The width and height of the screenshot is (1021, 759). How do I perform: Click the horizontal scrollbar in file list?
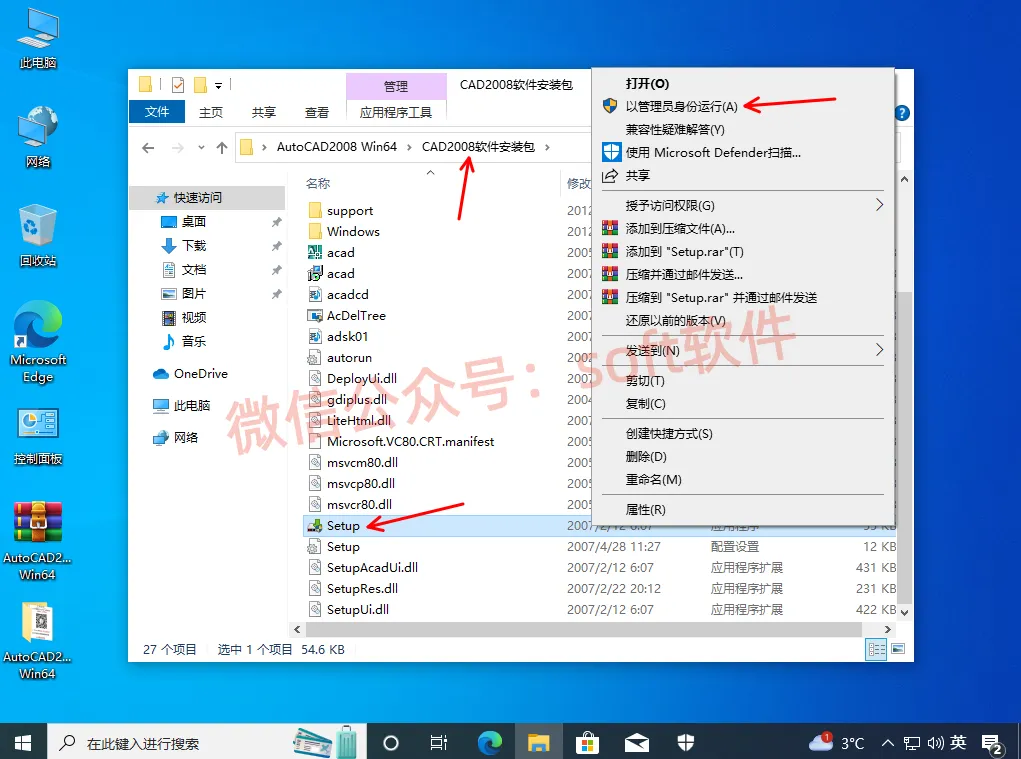[583, 629]
